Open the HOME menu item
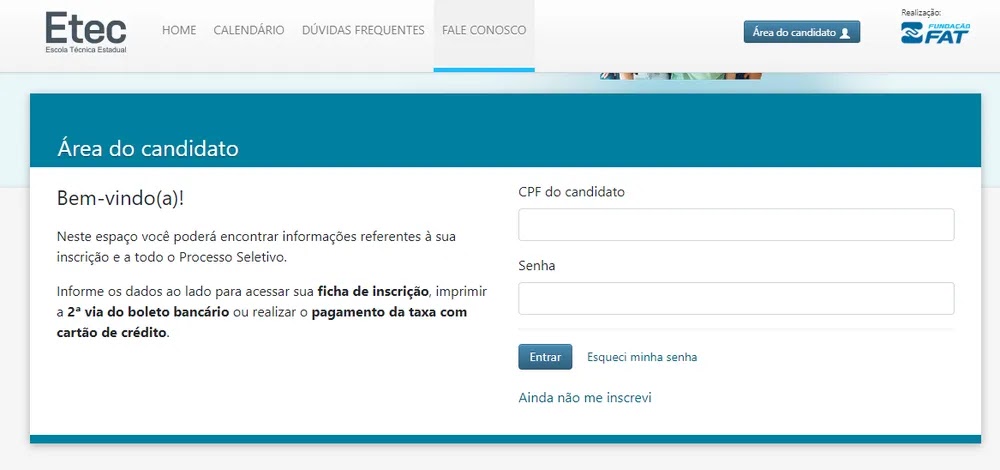The image size is (1000, 470). (179, 30)
